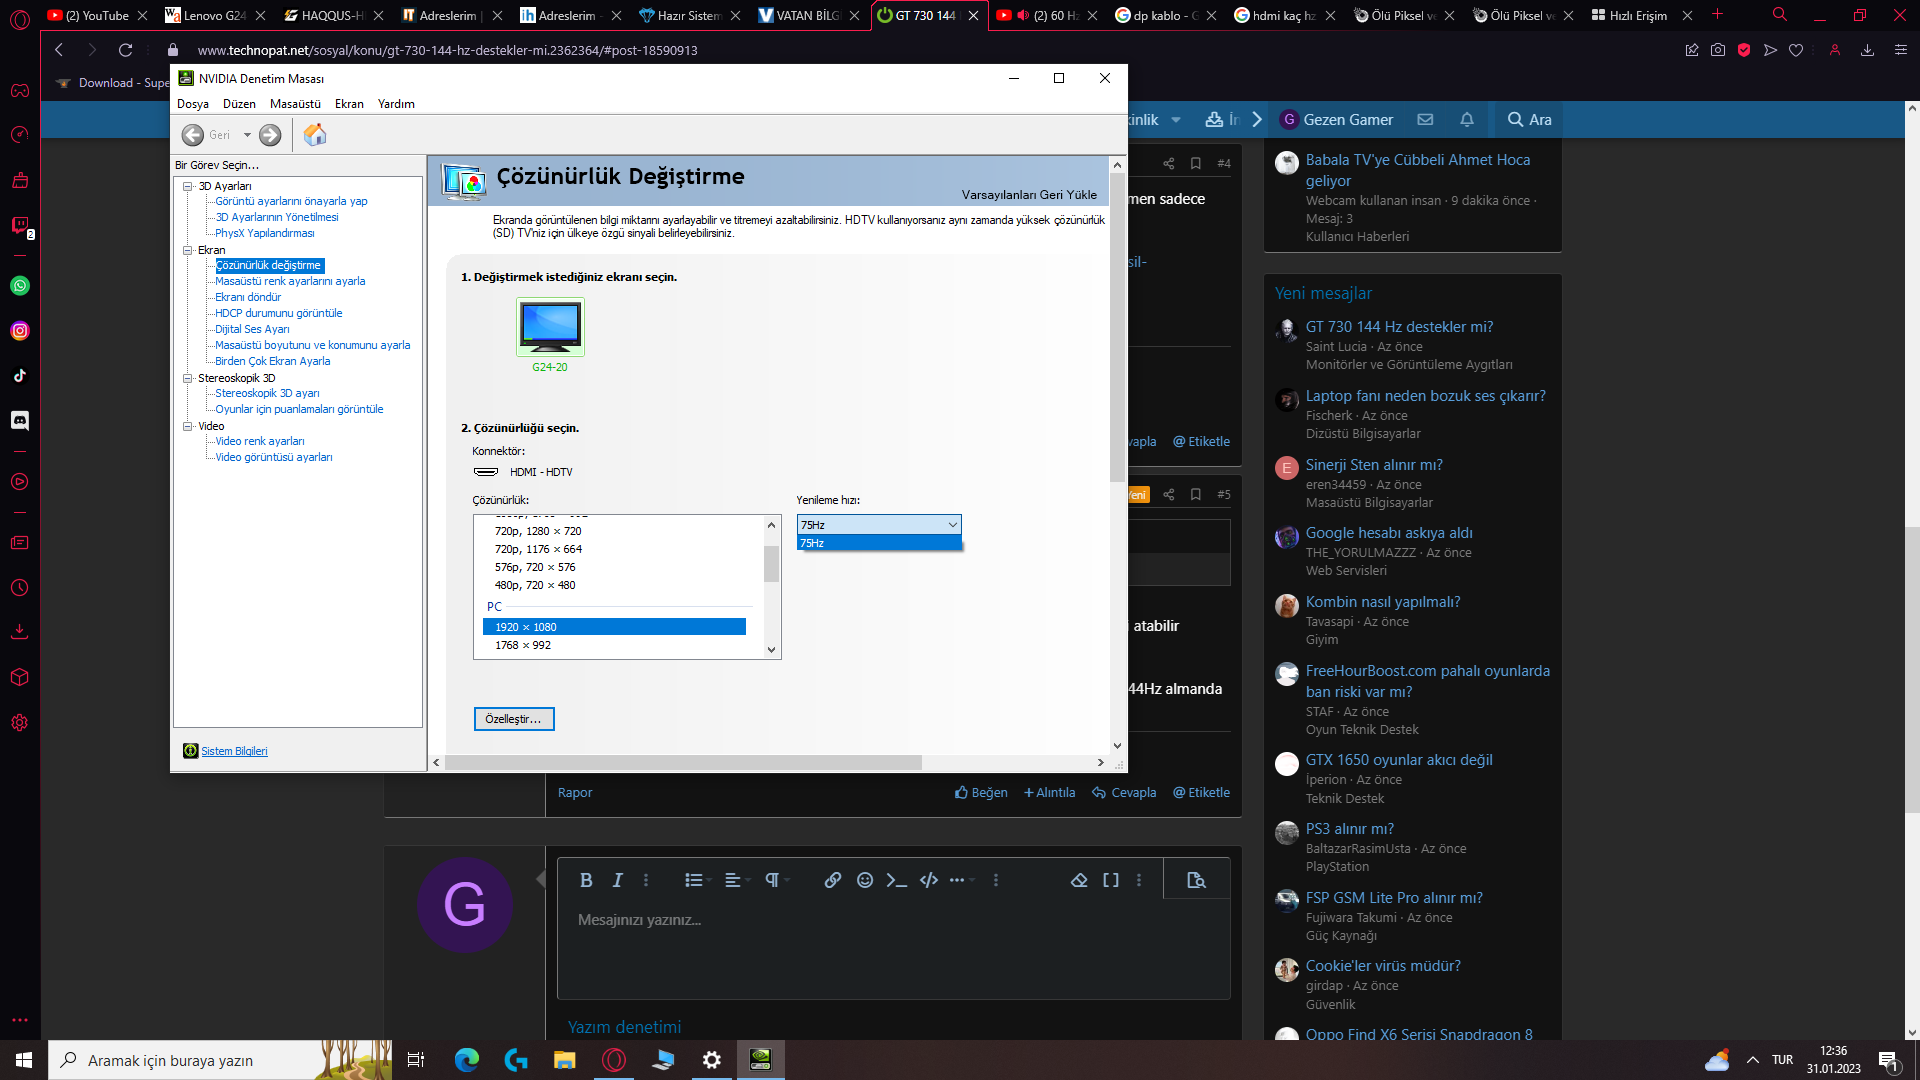Collapse the Stereoskopik 3D tree node
Screen dimensions: 1920x1080
187,378
